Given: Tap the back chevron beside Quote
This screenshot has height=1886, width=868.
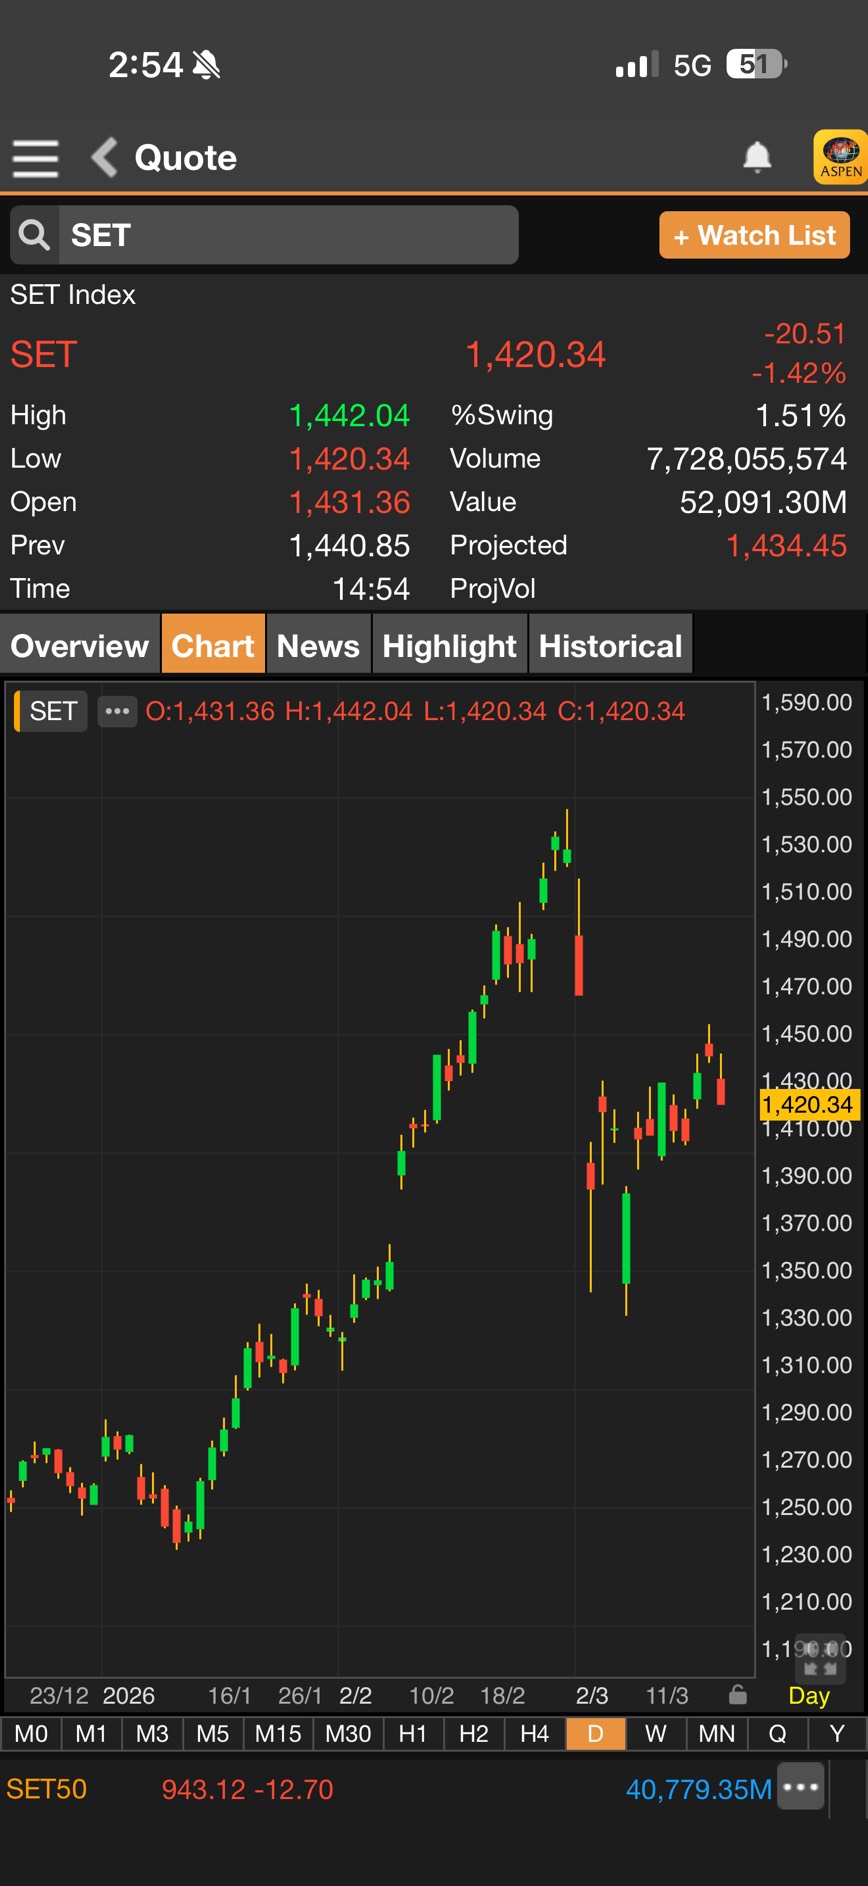Looking at the screenshot, I should tap(104, 158).
